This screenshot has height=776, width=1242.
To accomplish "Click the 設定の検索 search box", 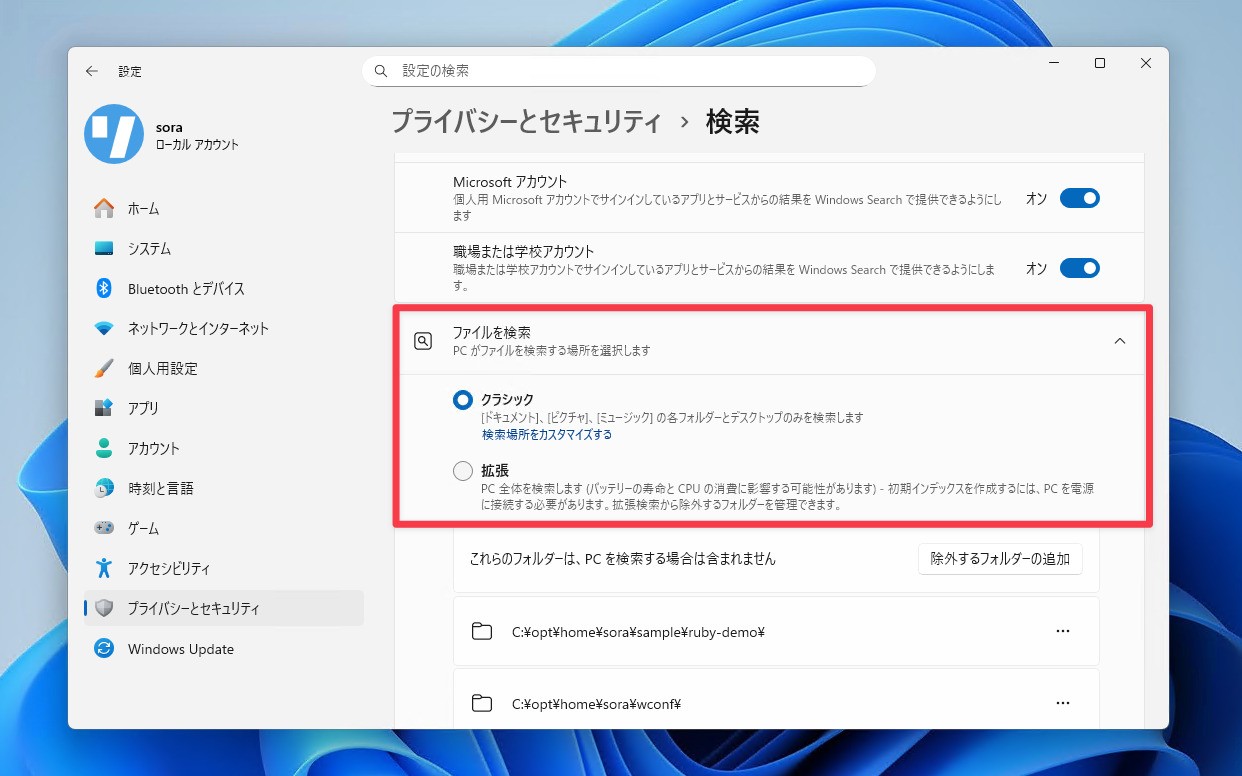I will [x=620, y=71].
